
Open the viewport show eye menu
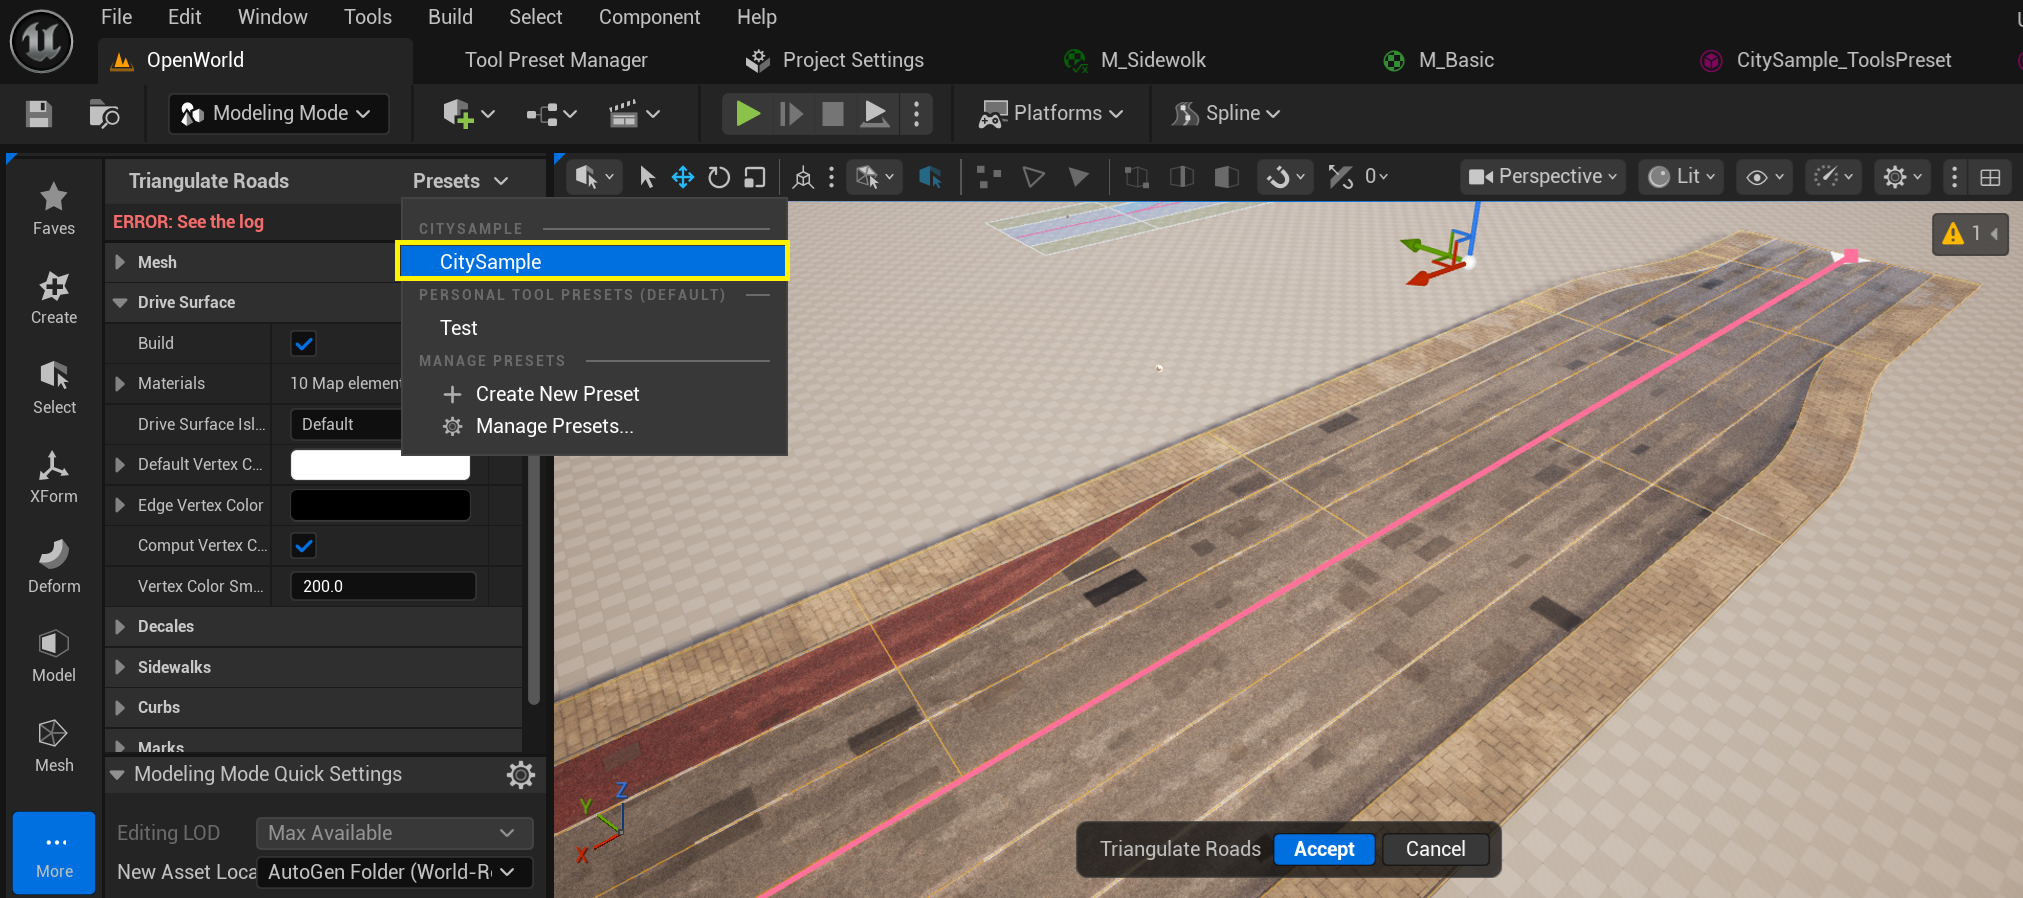click(1765, 177)
